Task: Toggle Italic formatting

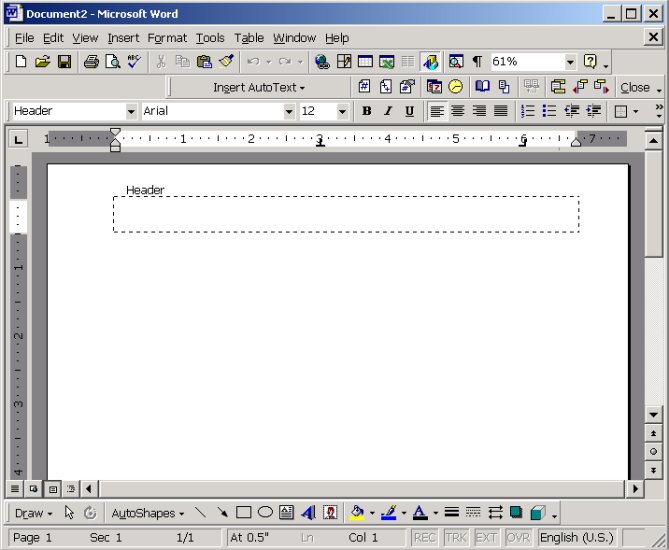Action: [388, 111]
